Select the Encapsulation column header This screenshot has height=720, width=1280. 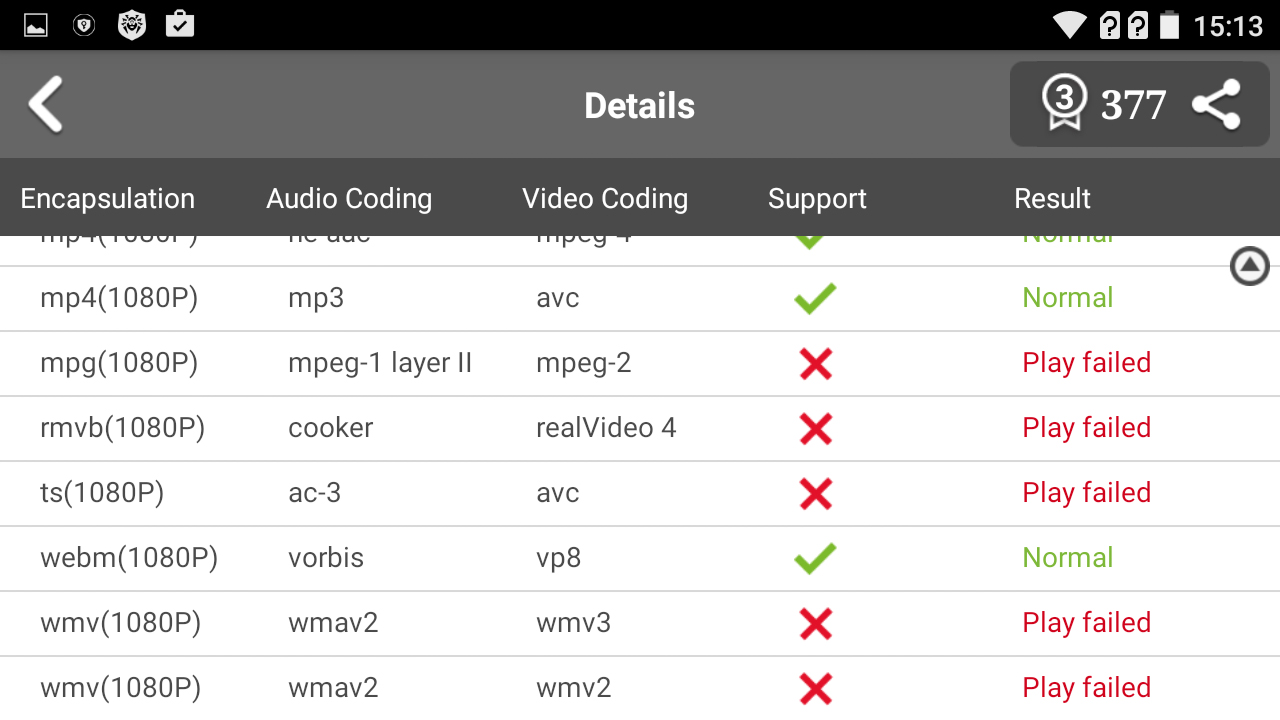coord(108,198)
